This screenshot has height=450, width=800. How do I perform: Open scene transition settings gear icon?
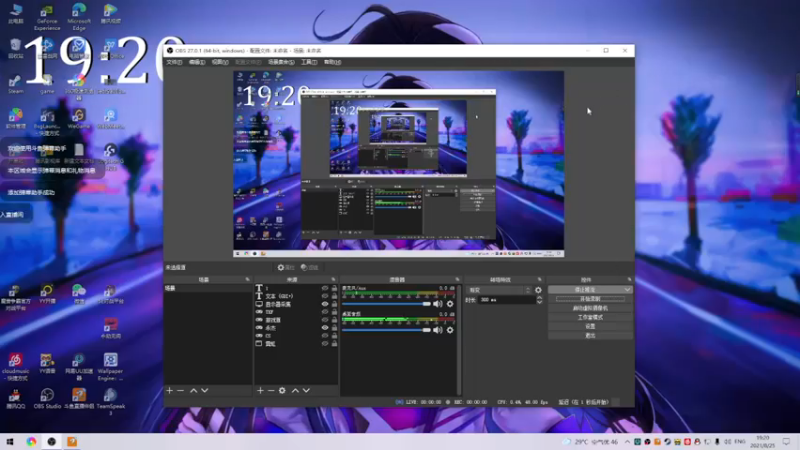pyautogui.click(x=538, y=290)
